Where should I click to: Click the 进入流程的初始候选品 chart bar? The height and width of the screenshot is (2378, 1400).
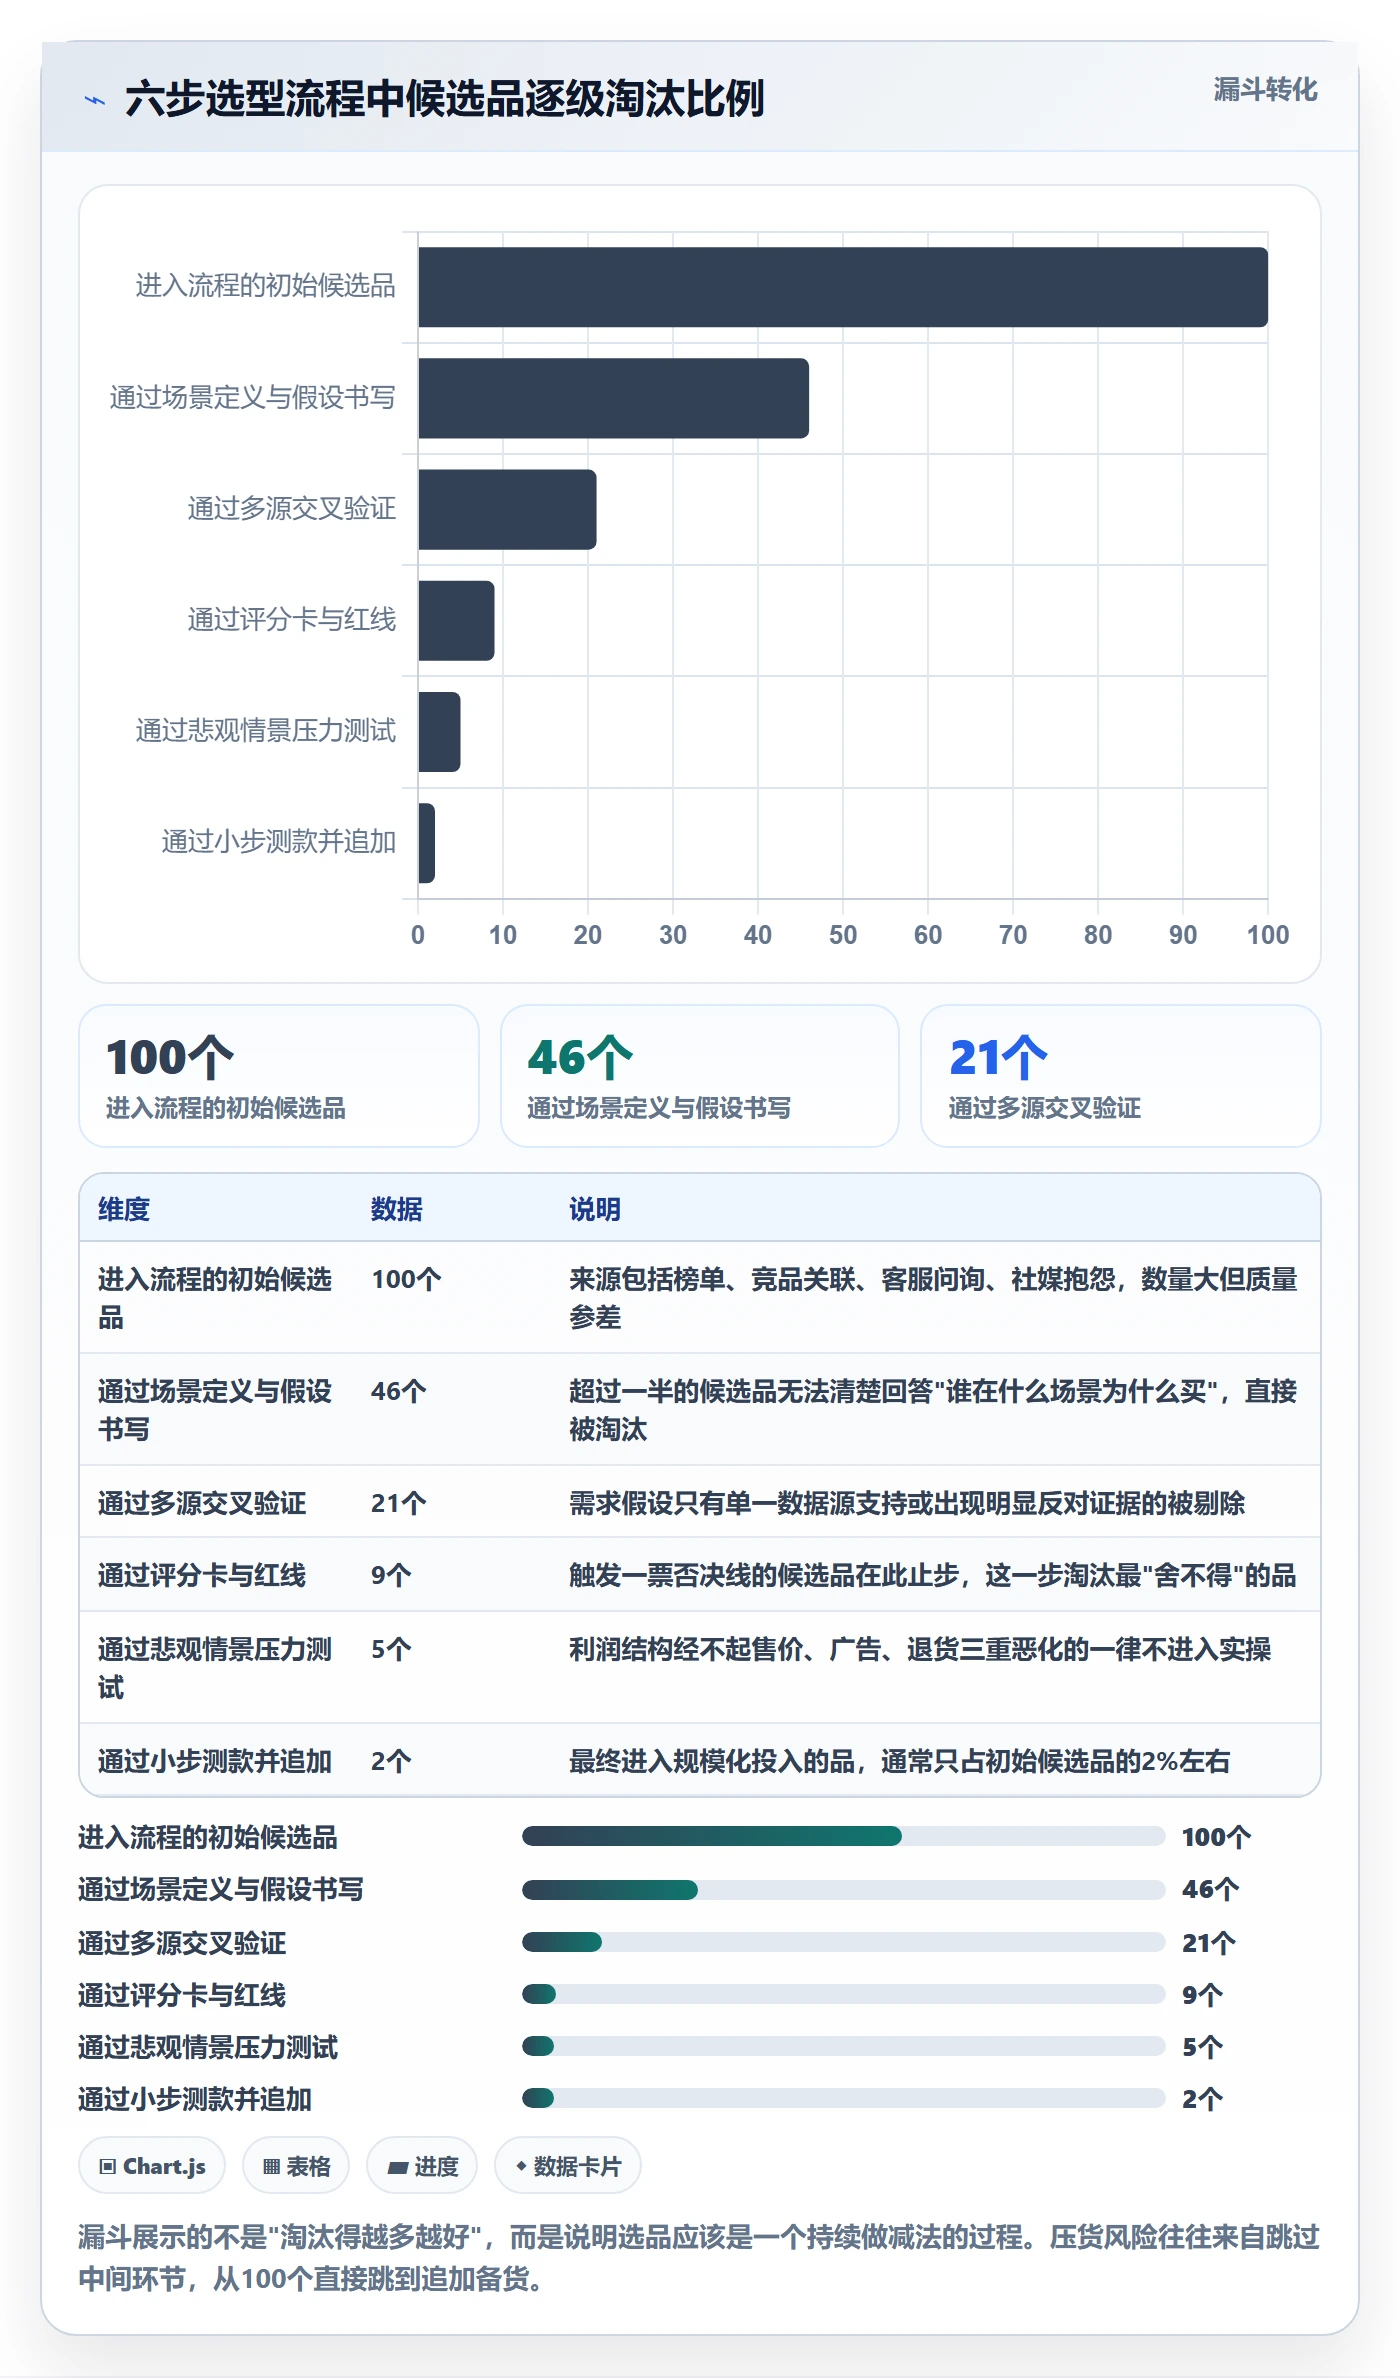[843, 287]
